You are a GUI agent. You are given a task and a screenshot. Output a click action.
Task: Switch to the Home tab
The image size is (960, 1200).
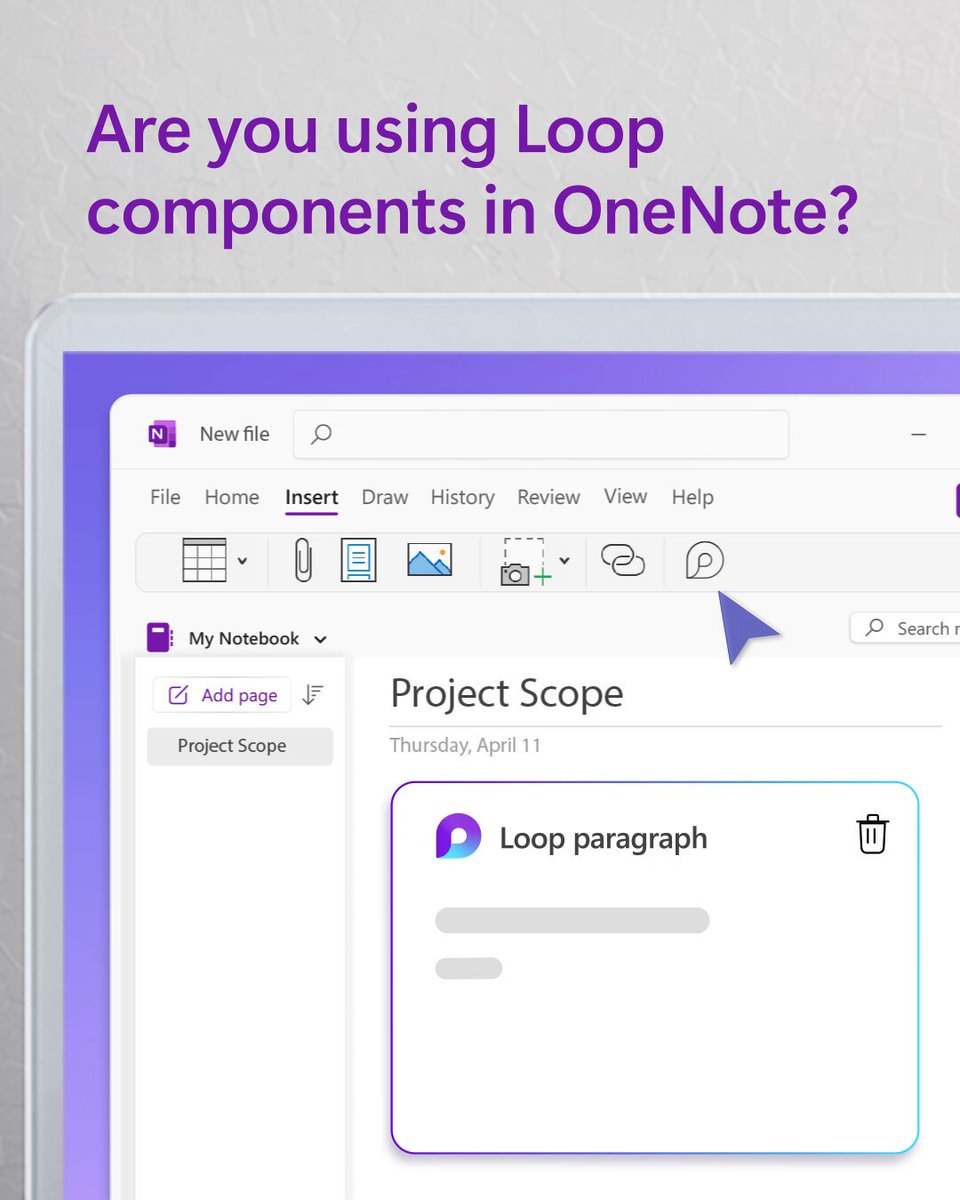point(232,497)
